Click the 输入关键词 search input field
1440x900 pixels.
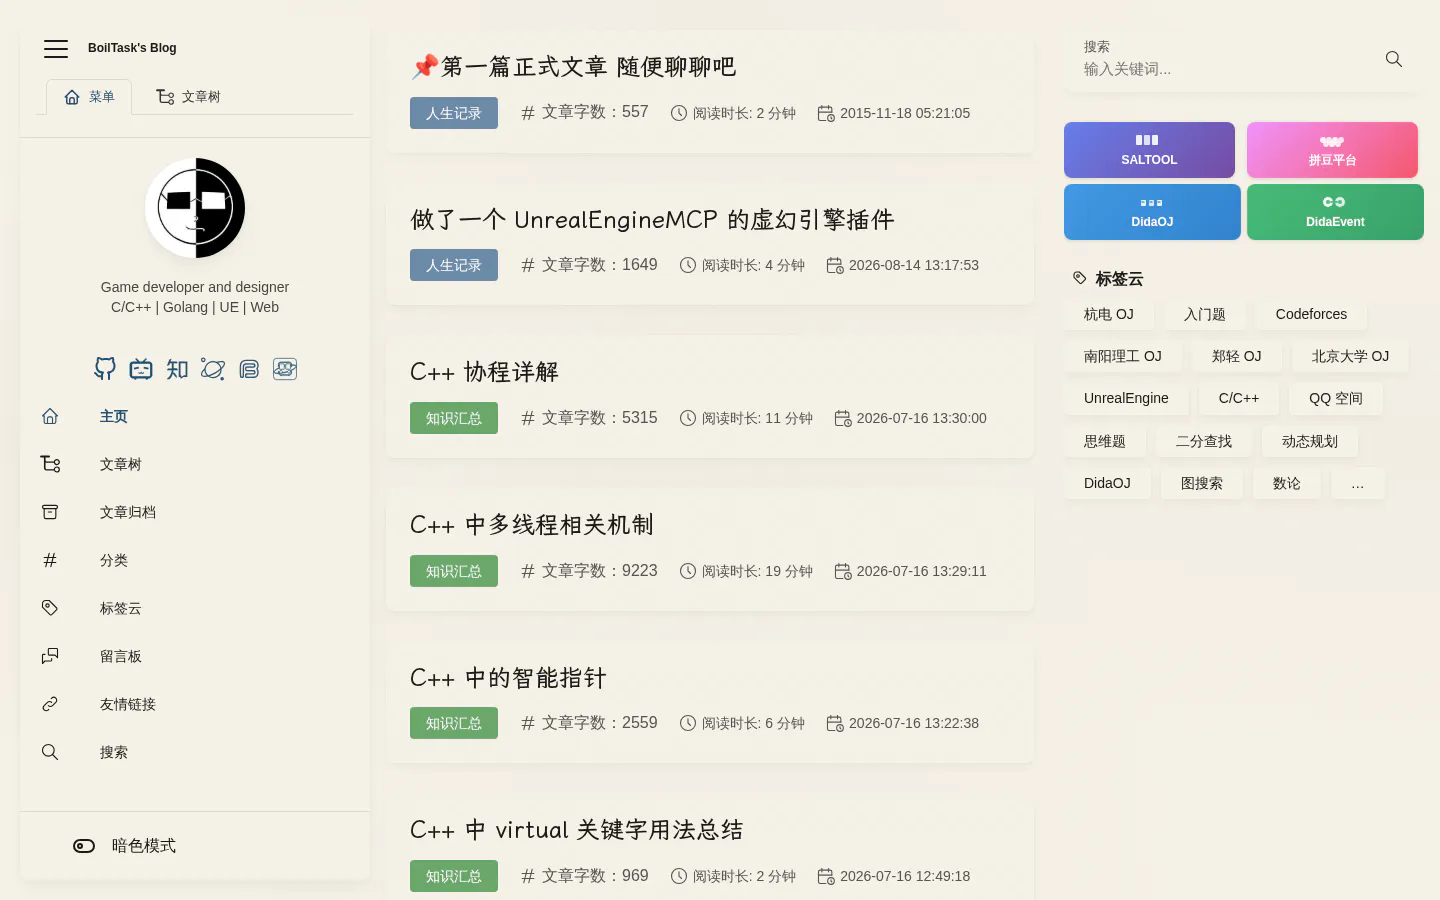point(1225,69)
